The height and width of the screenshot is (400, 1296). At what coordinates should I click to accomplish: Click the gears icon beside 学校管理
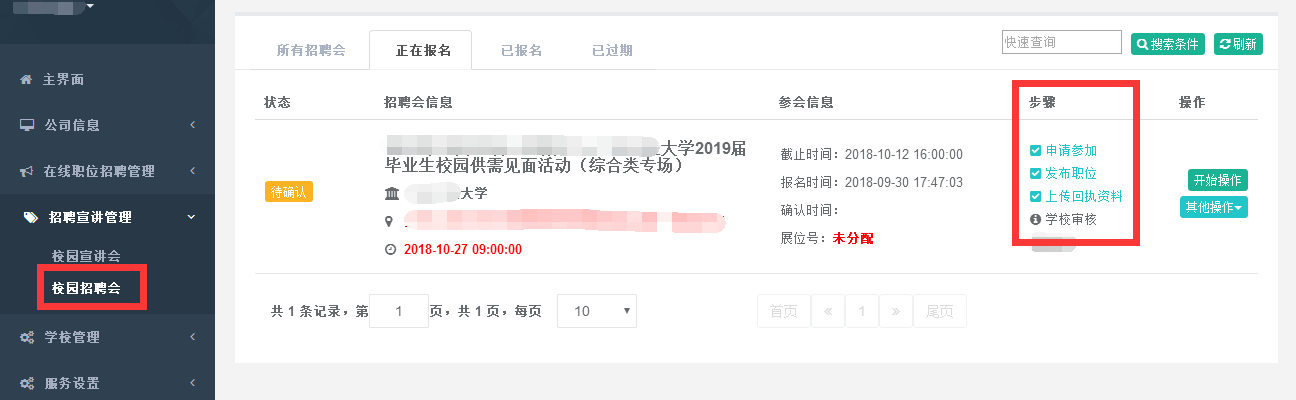pyautogui.click(x=27, y=338)
